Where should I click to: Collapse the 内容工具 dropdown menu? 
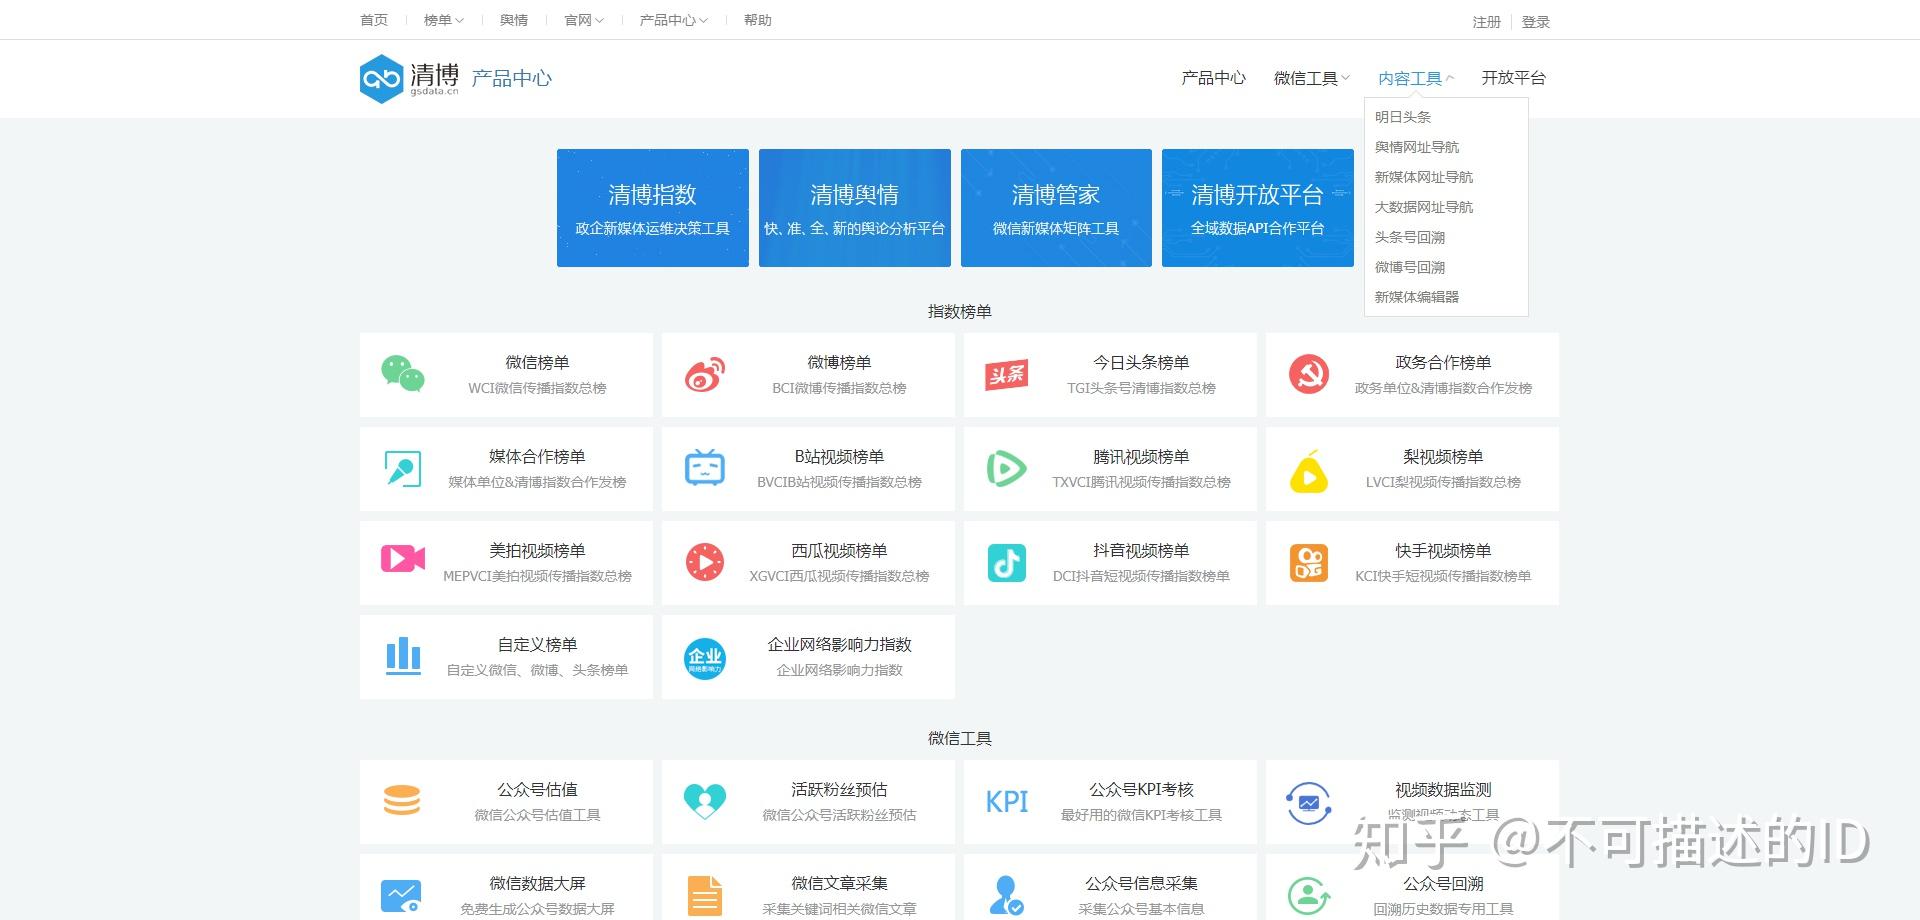point(1415,78)
